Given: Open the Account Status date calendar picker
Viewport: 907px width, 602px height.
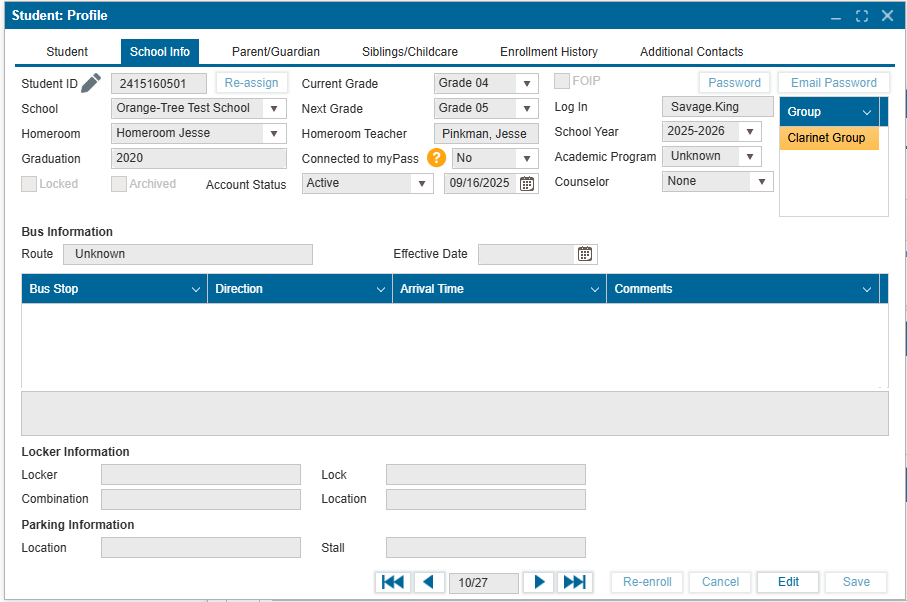Looking at the screenshot, I should [527, 183].
